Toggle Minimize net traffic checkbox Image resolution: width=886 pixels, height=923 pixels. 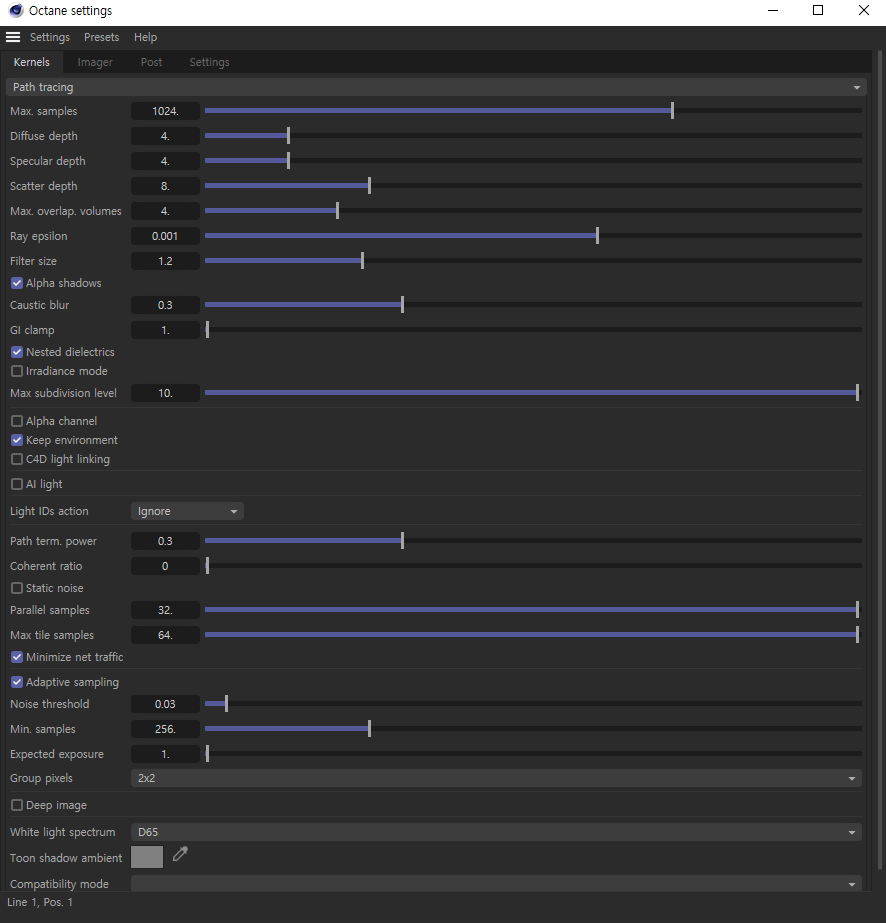click(x=17, y=657)
